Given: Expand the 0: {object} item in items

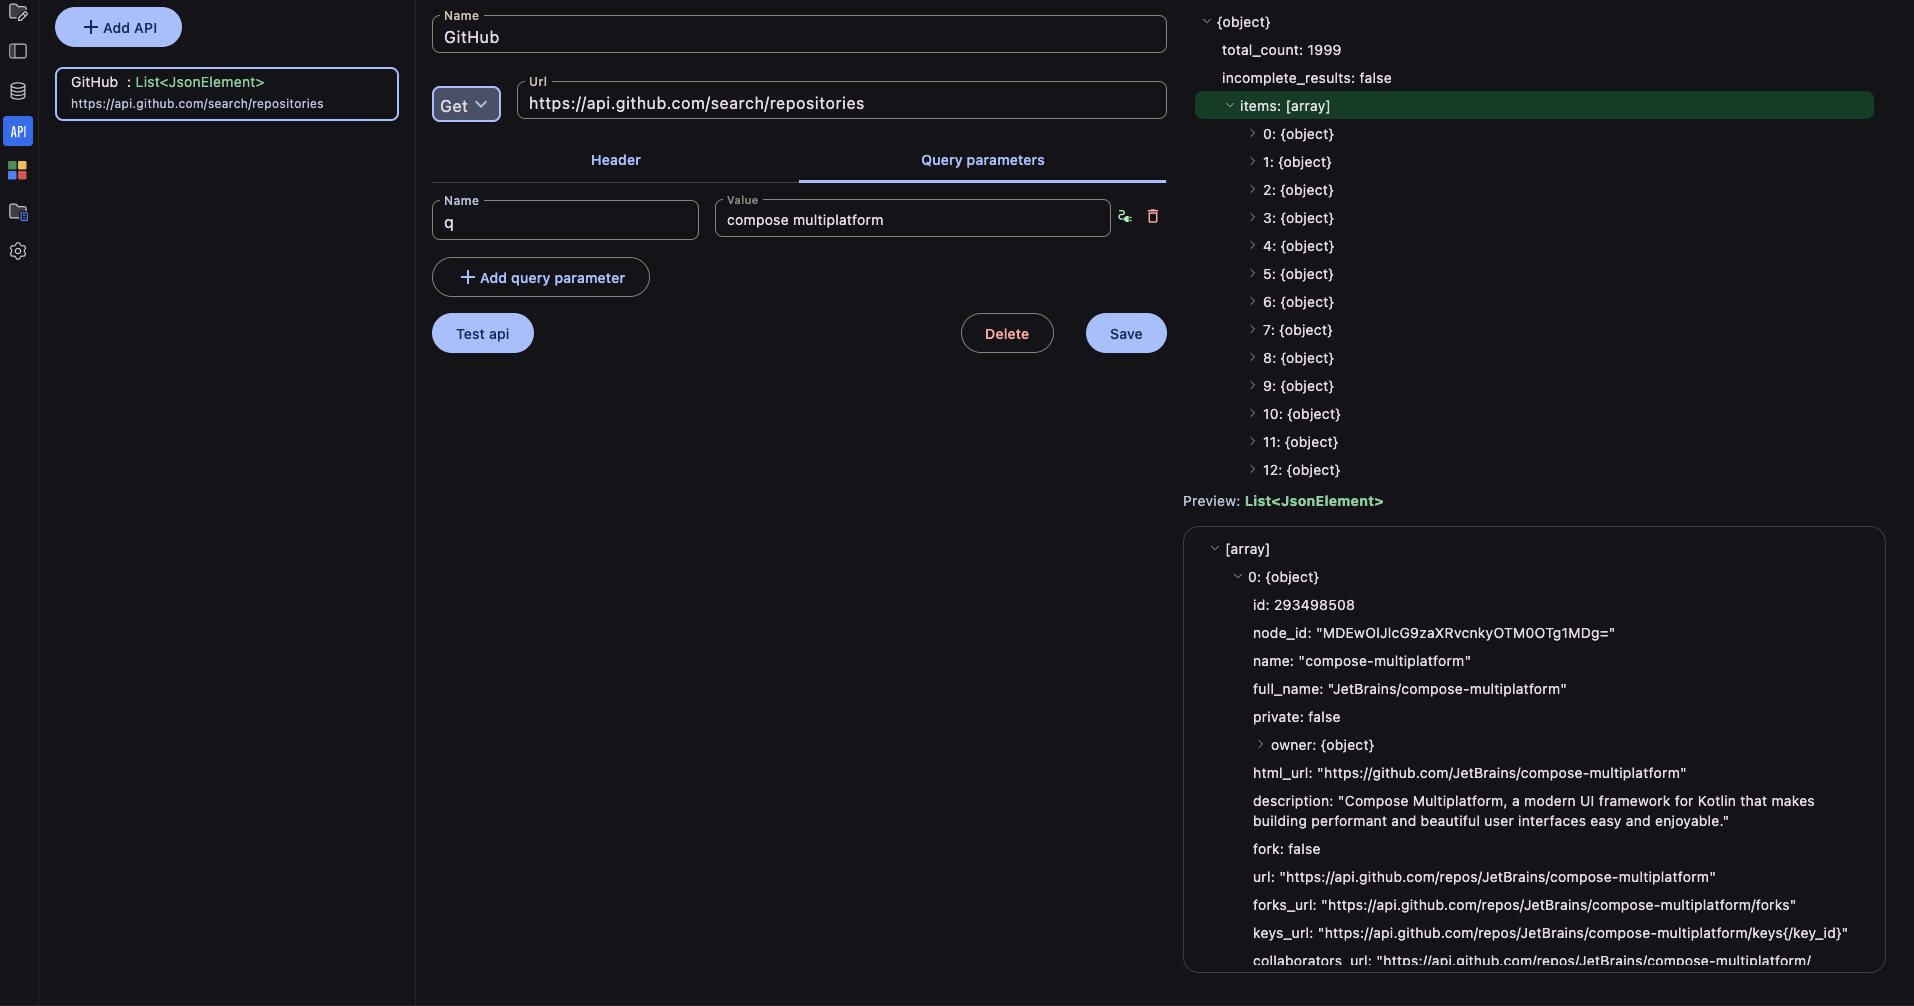Looking at the screenshot, I should (x=1252, y=134).
